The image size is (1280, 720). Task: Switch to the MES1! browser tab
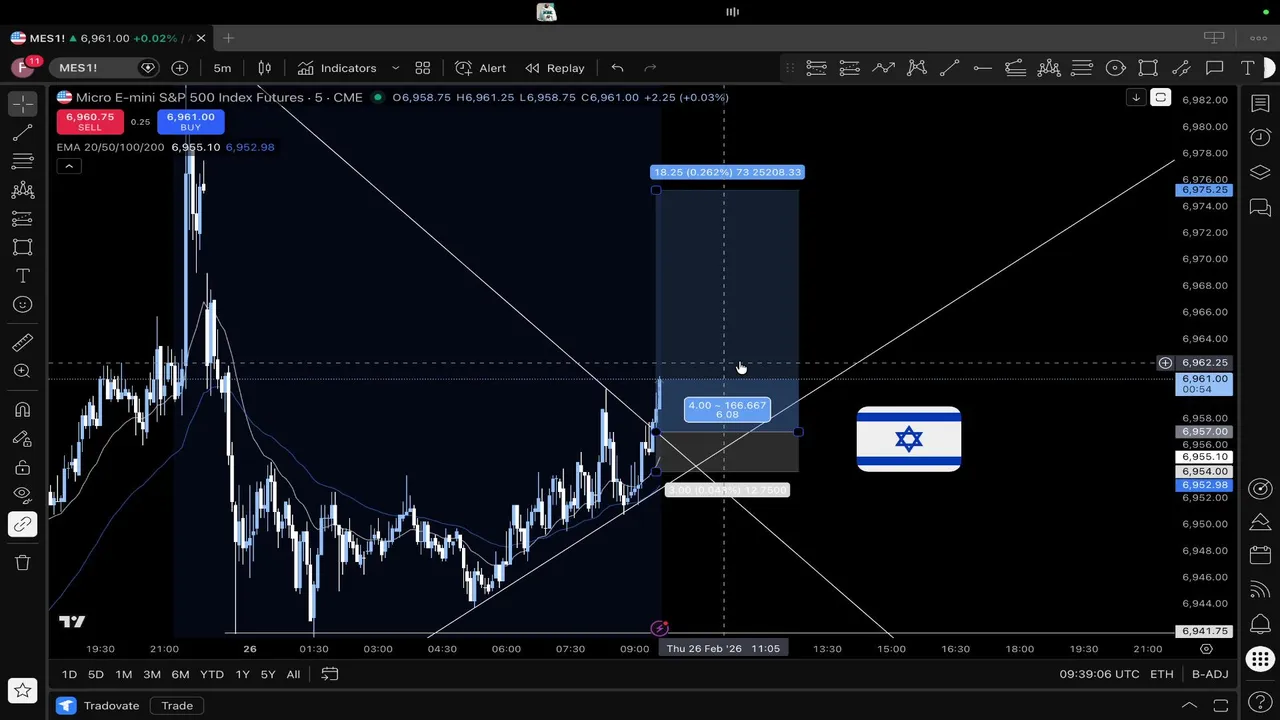tap(107, 38)
